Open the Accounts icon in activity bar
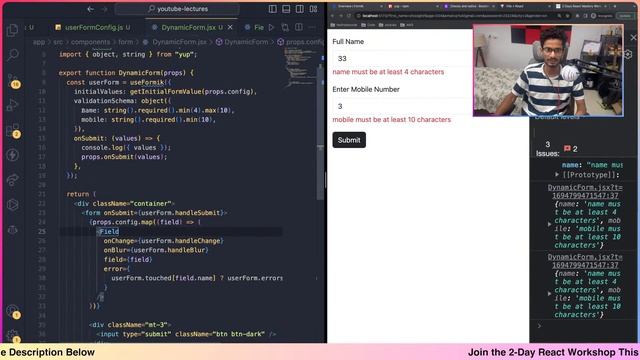Viewport: 640px width, 360px height. [13, 311]
